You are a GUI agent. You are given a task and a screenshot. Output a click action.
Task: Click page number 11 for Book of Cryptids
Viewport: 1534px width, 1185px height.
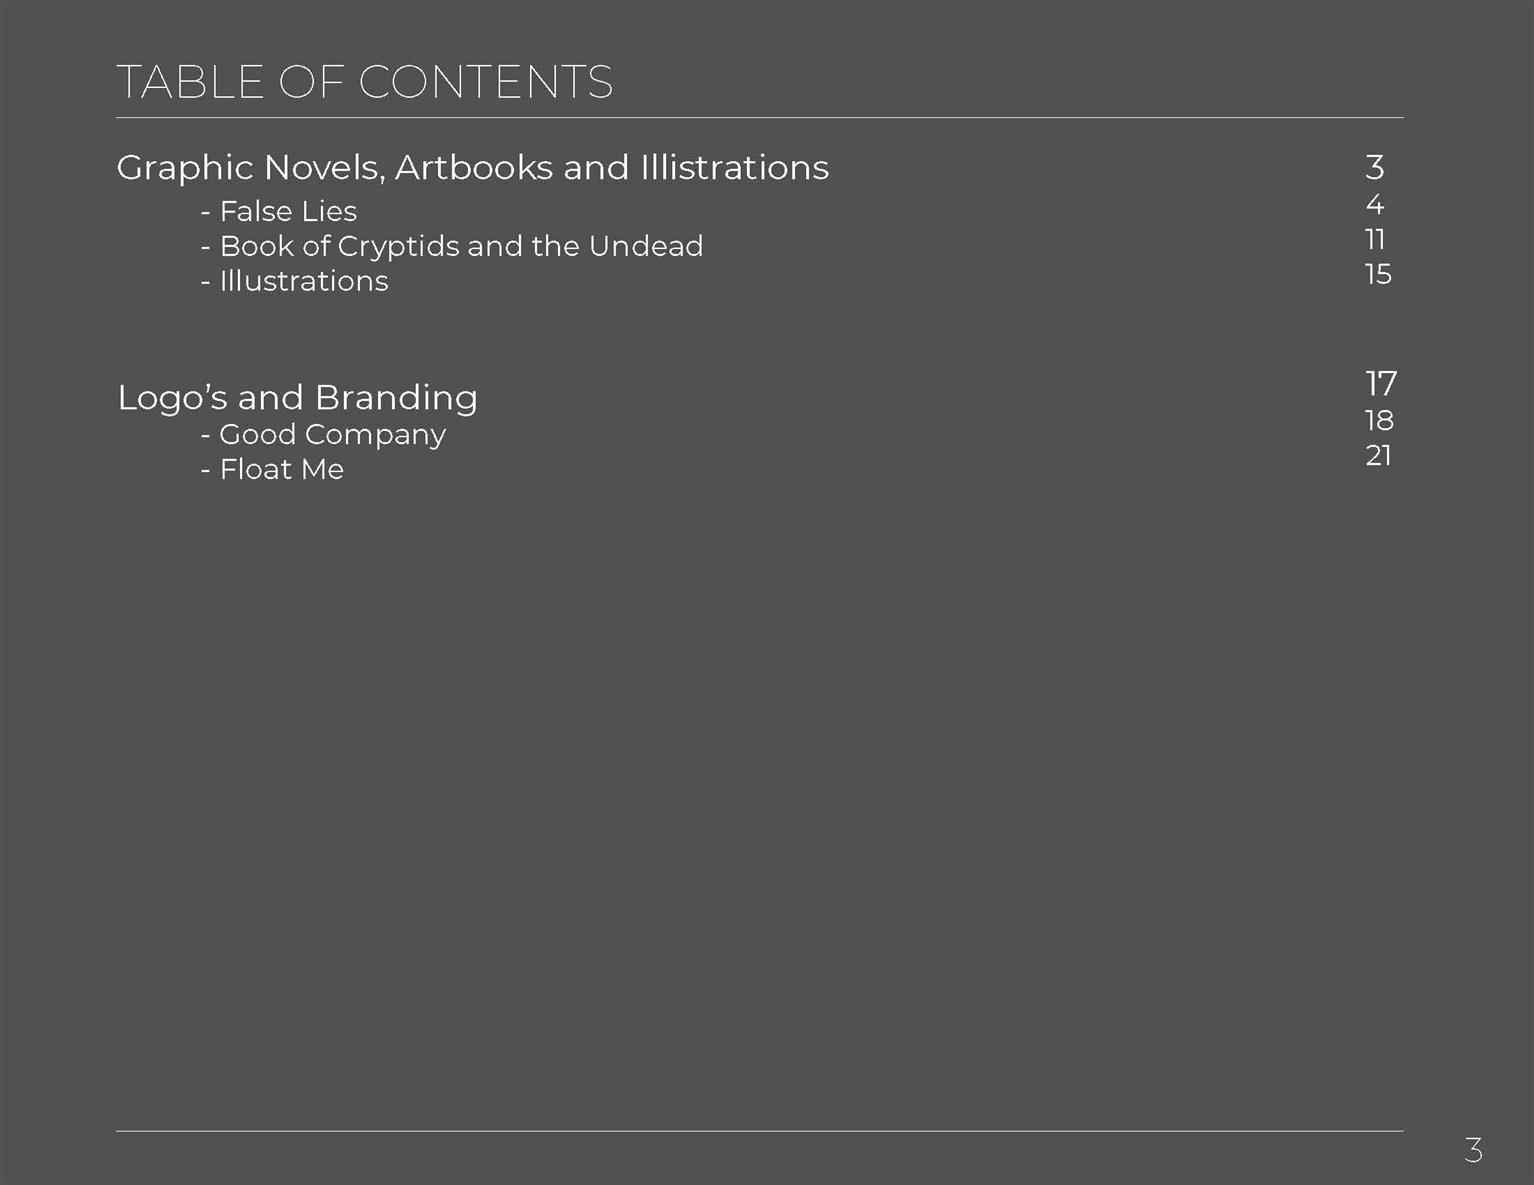tap(1375, 240)
